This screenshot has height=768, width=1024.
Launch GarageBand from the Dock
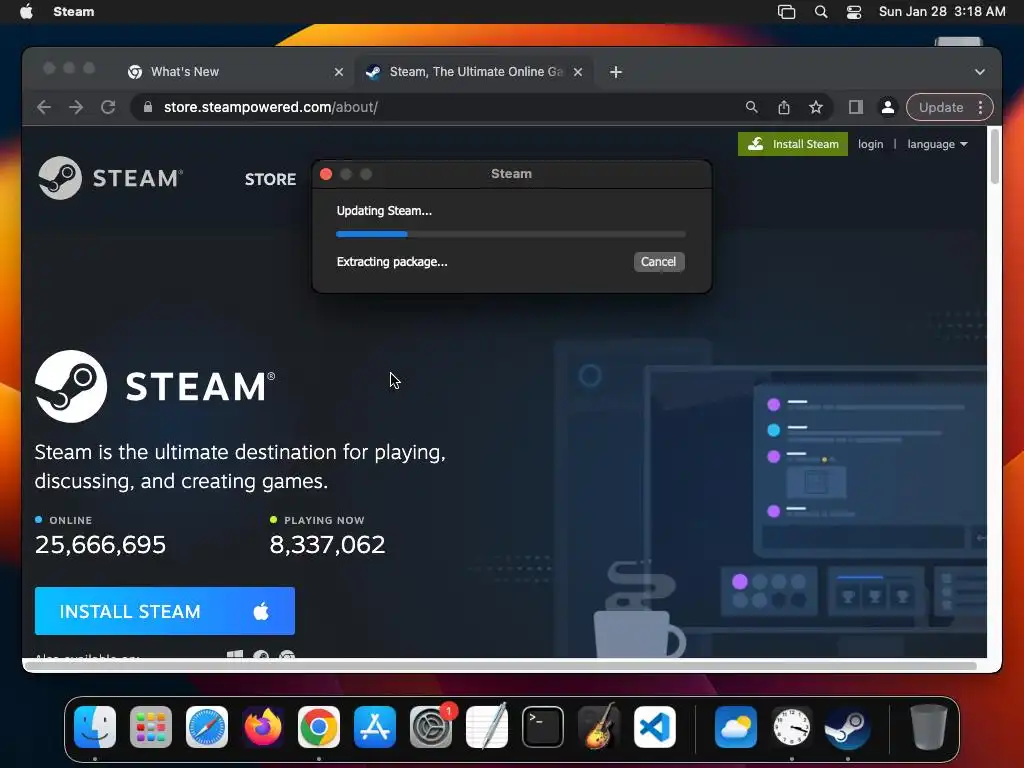599,727
